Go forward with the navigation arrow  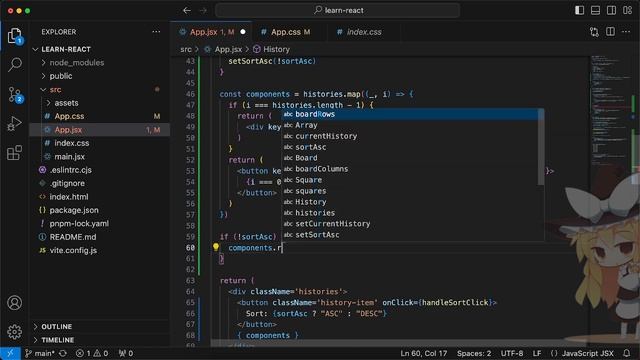[203, 11]
